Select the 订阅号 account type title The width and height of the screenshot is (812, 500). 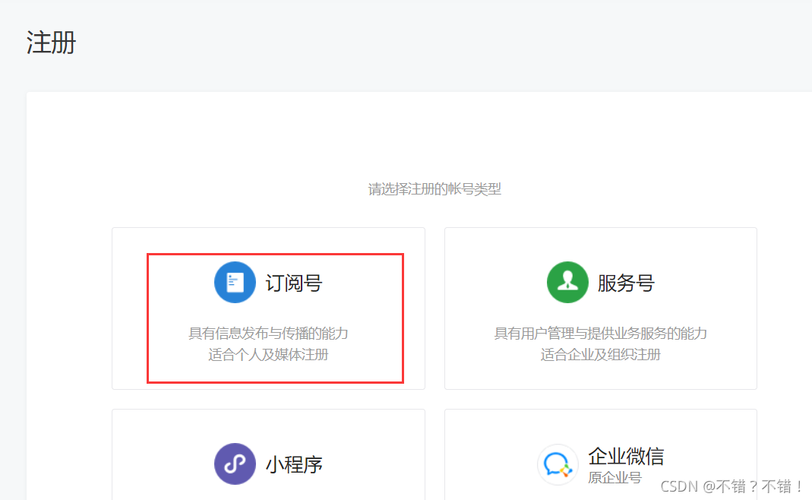click(294, 283)
